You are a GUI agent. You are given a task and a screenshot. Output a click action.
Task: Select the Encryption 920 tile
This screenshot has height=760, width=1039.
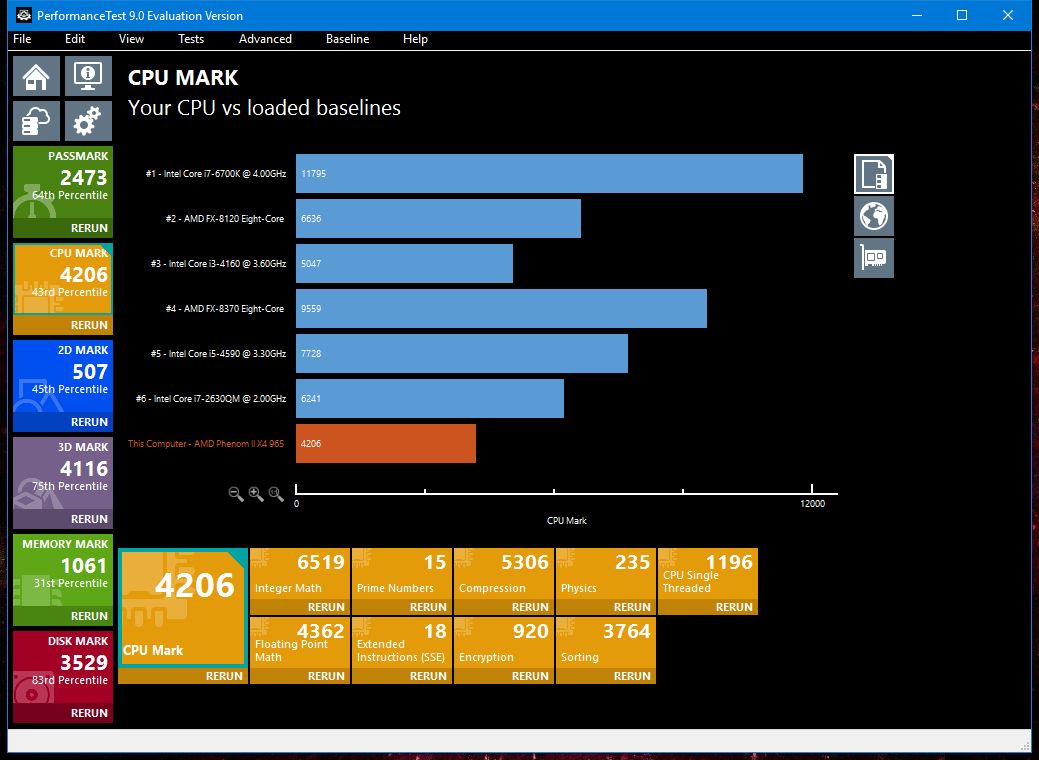504,643
